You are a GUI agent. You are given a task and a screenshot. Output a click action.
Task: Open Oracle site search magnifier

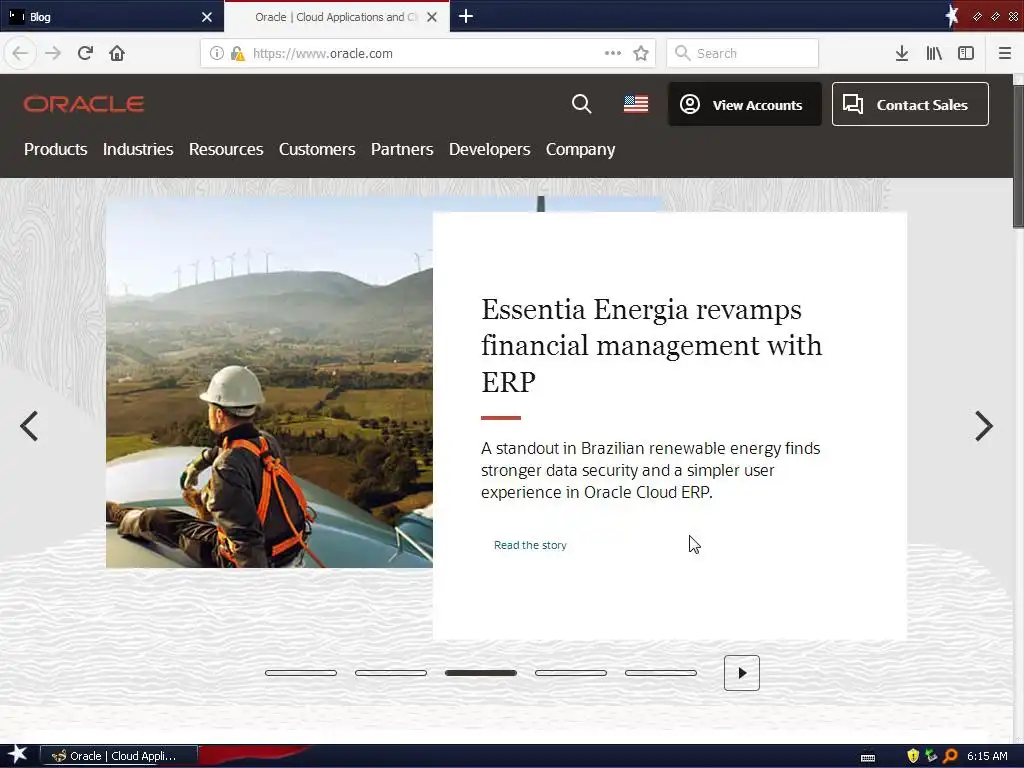click(x=581, y=104)
